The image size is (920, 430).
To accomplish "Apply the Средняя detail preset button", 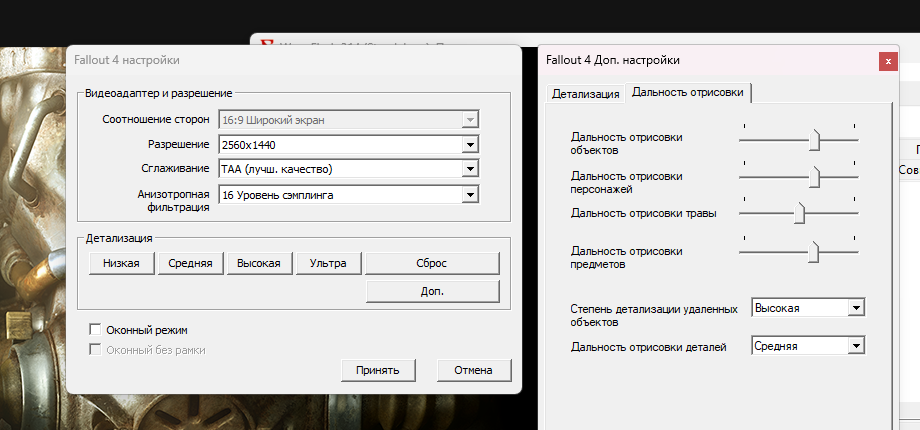I will [x=190, y=263].
